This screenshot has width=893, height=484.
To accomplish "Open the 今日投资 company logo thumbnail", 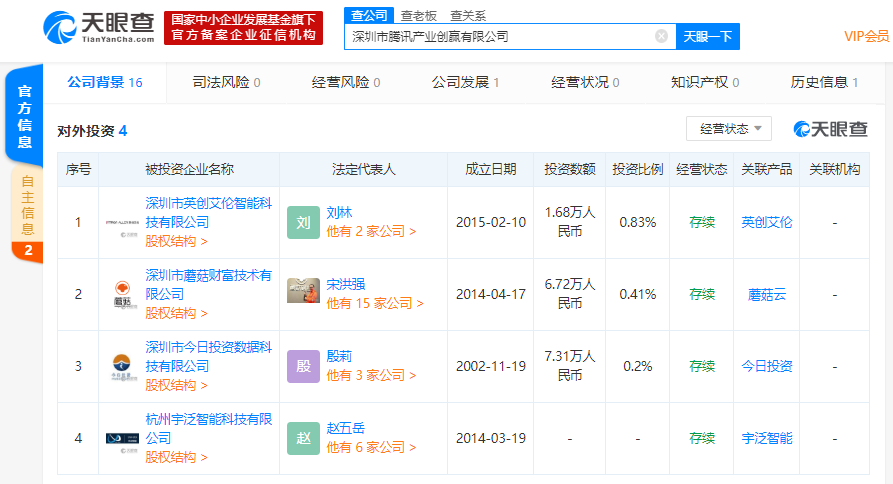I will [x=122, y=367].
